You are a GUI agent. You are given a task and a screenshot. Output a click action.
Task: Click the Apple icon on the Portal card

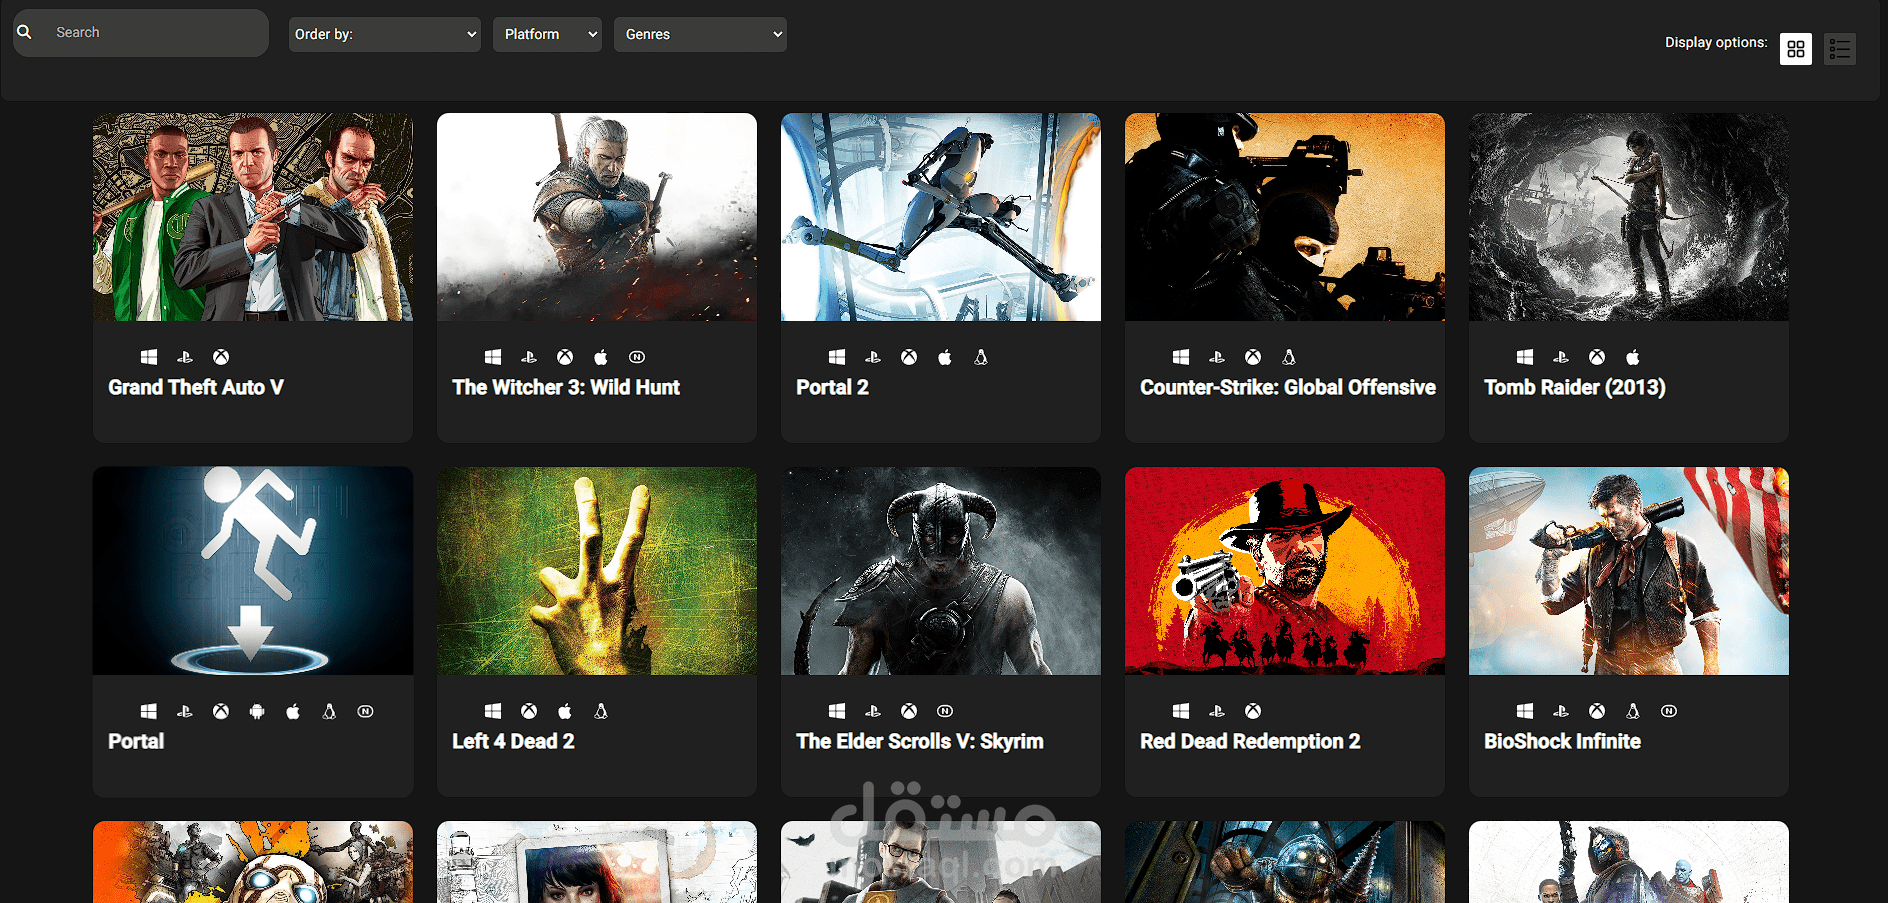(293, 711)
